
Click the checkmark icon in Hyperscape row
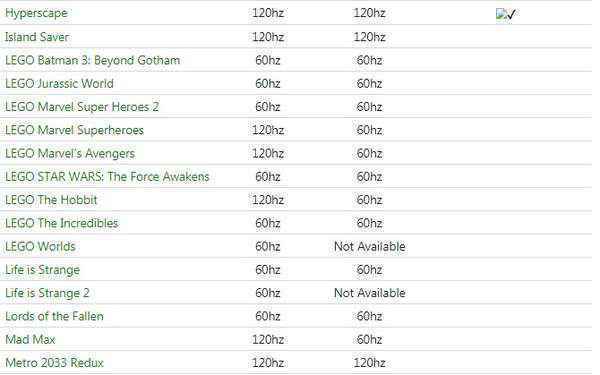tap(506, 14)
